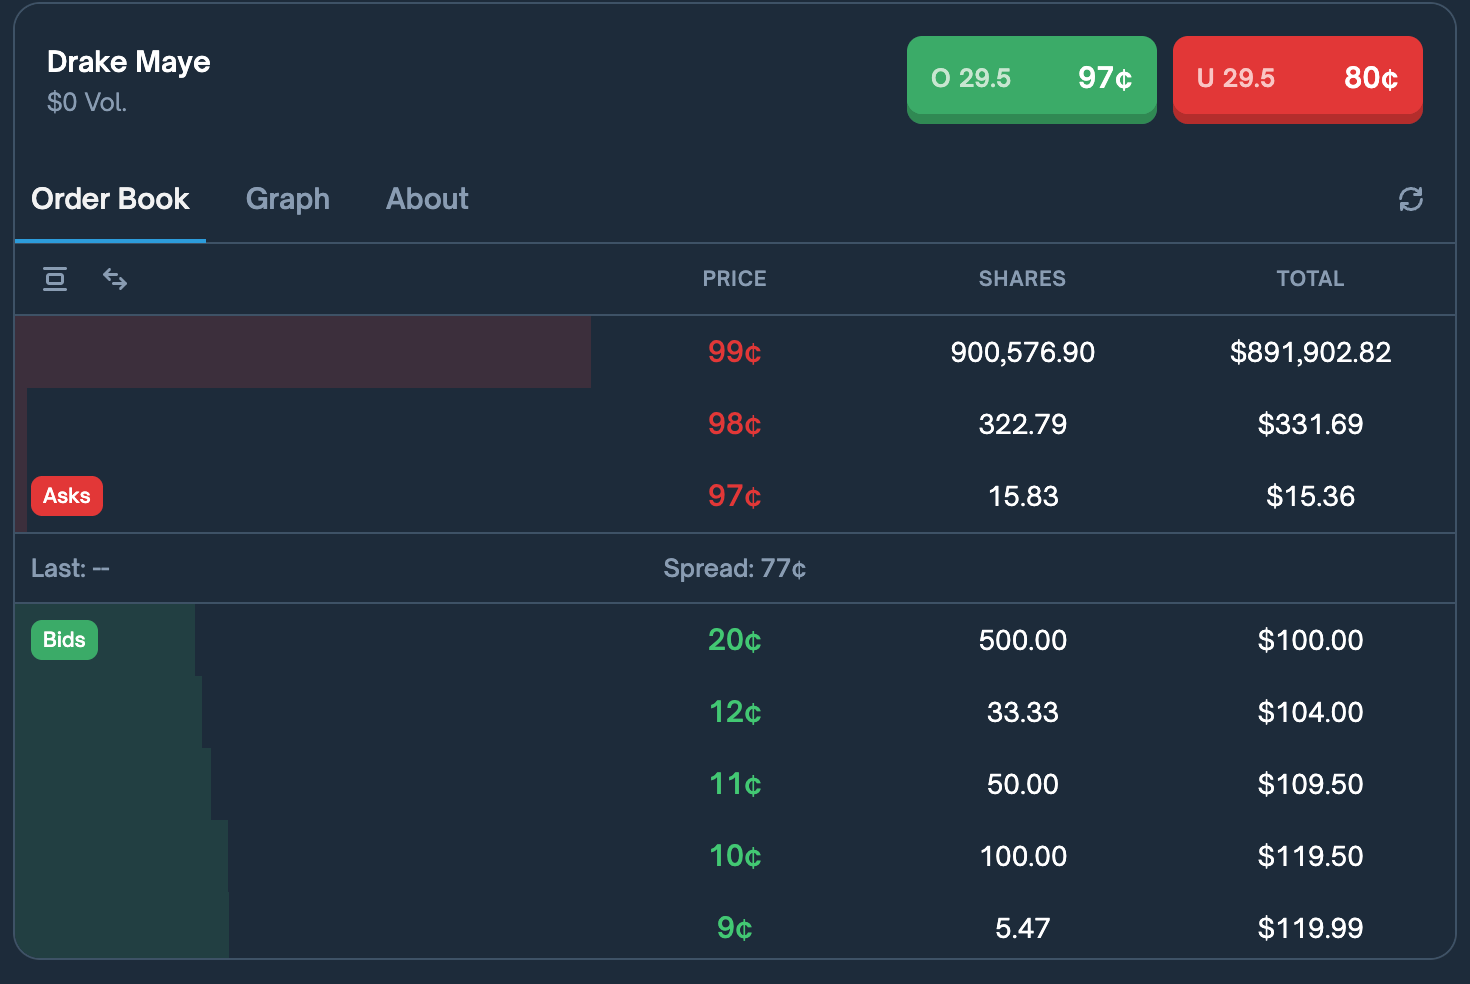This screenshot has width=1470, height=984.
Task: Select the 98¢ ask price row
Action: (x=734, y=424)
